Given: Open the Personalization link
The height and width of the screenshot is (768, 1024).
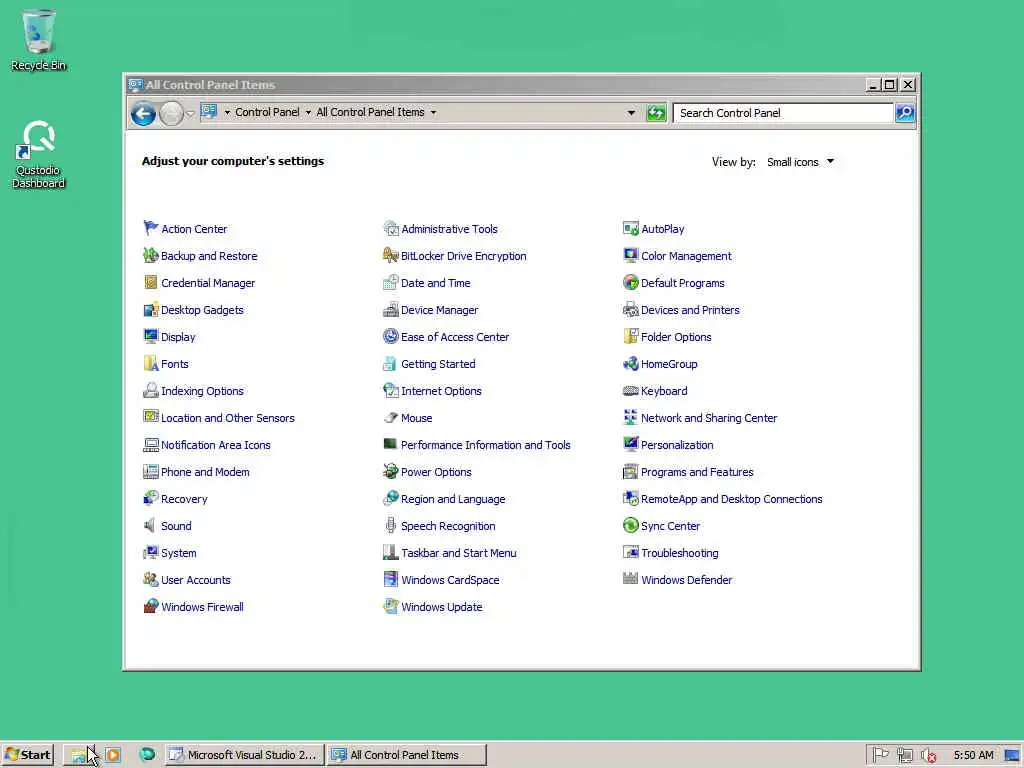Looking at the screenshot, I should [677, 445].
